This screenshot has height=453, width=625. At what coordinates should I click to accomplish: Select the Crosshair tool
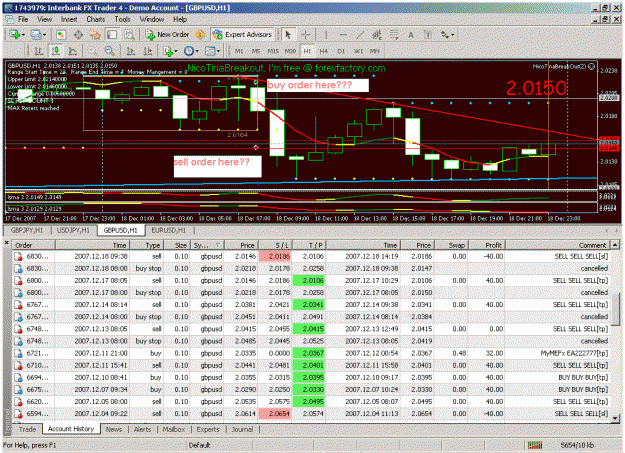[305, 35]
